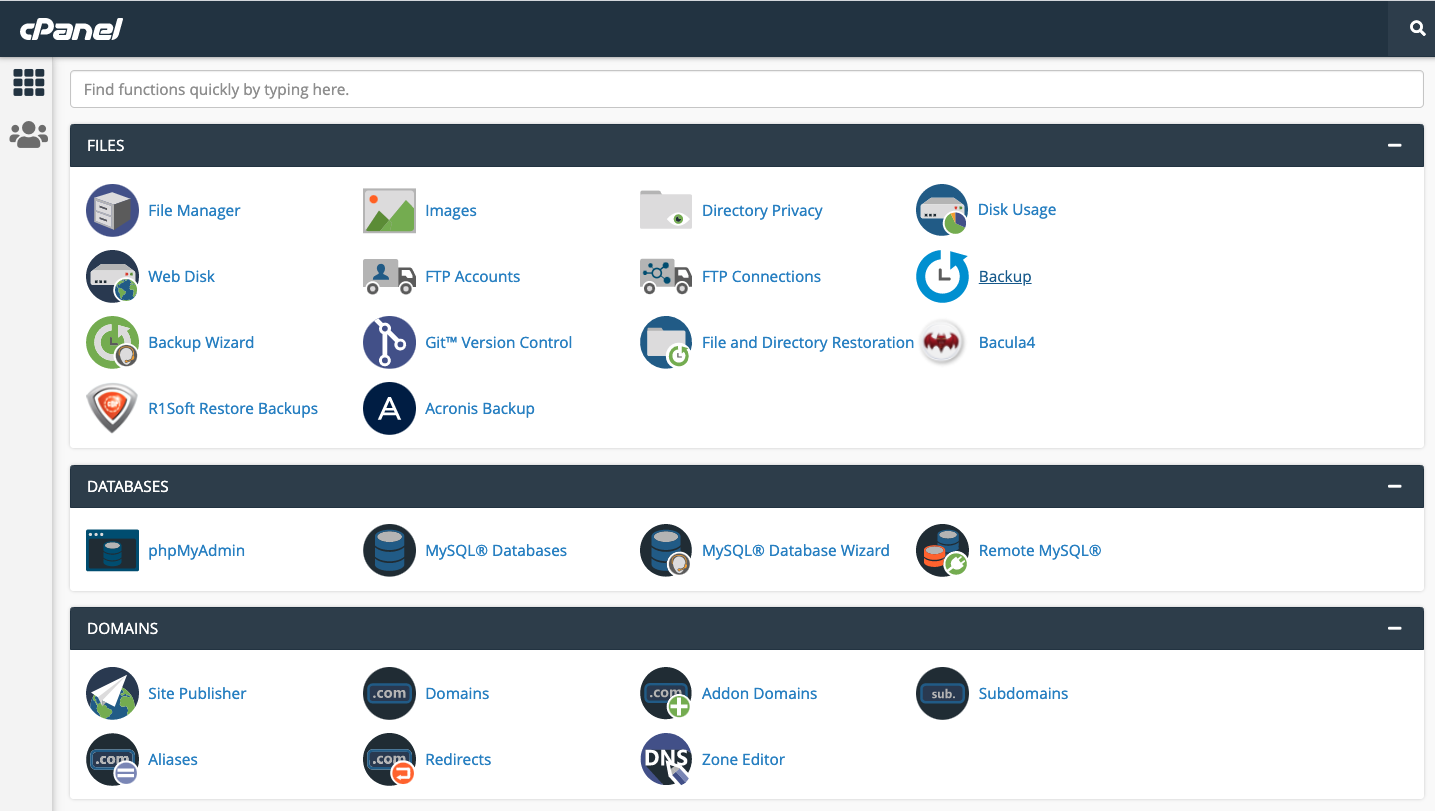Open the Domains .com icon
This screenshot has height=811, width=1435.
click(389, 693)
